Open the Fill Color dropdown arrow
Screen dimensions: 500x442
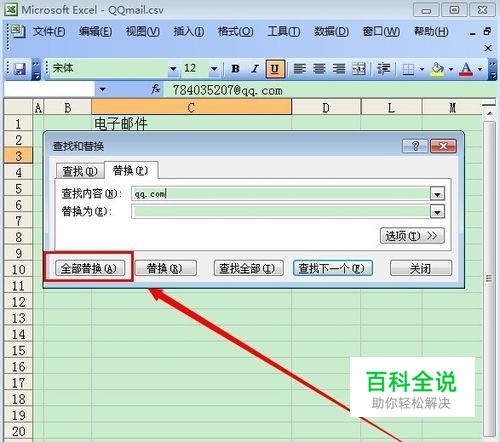451,69
